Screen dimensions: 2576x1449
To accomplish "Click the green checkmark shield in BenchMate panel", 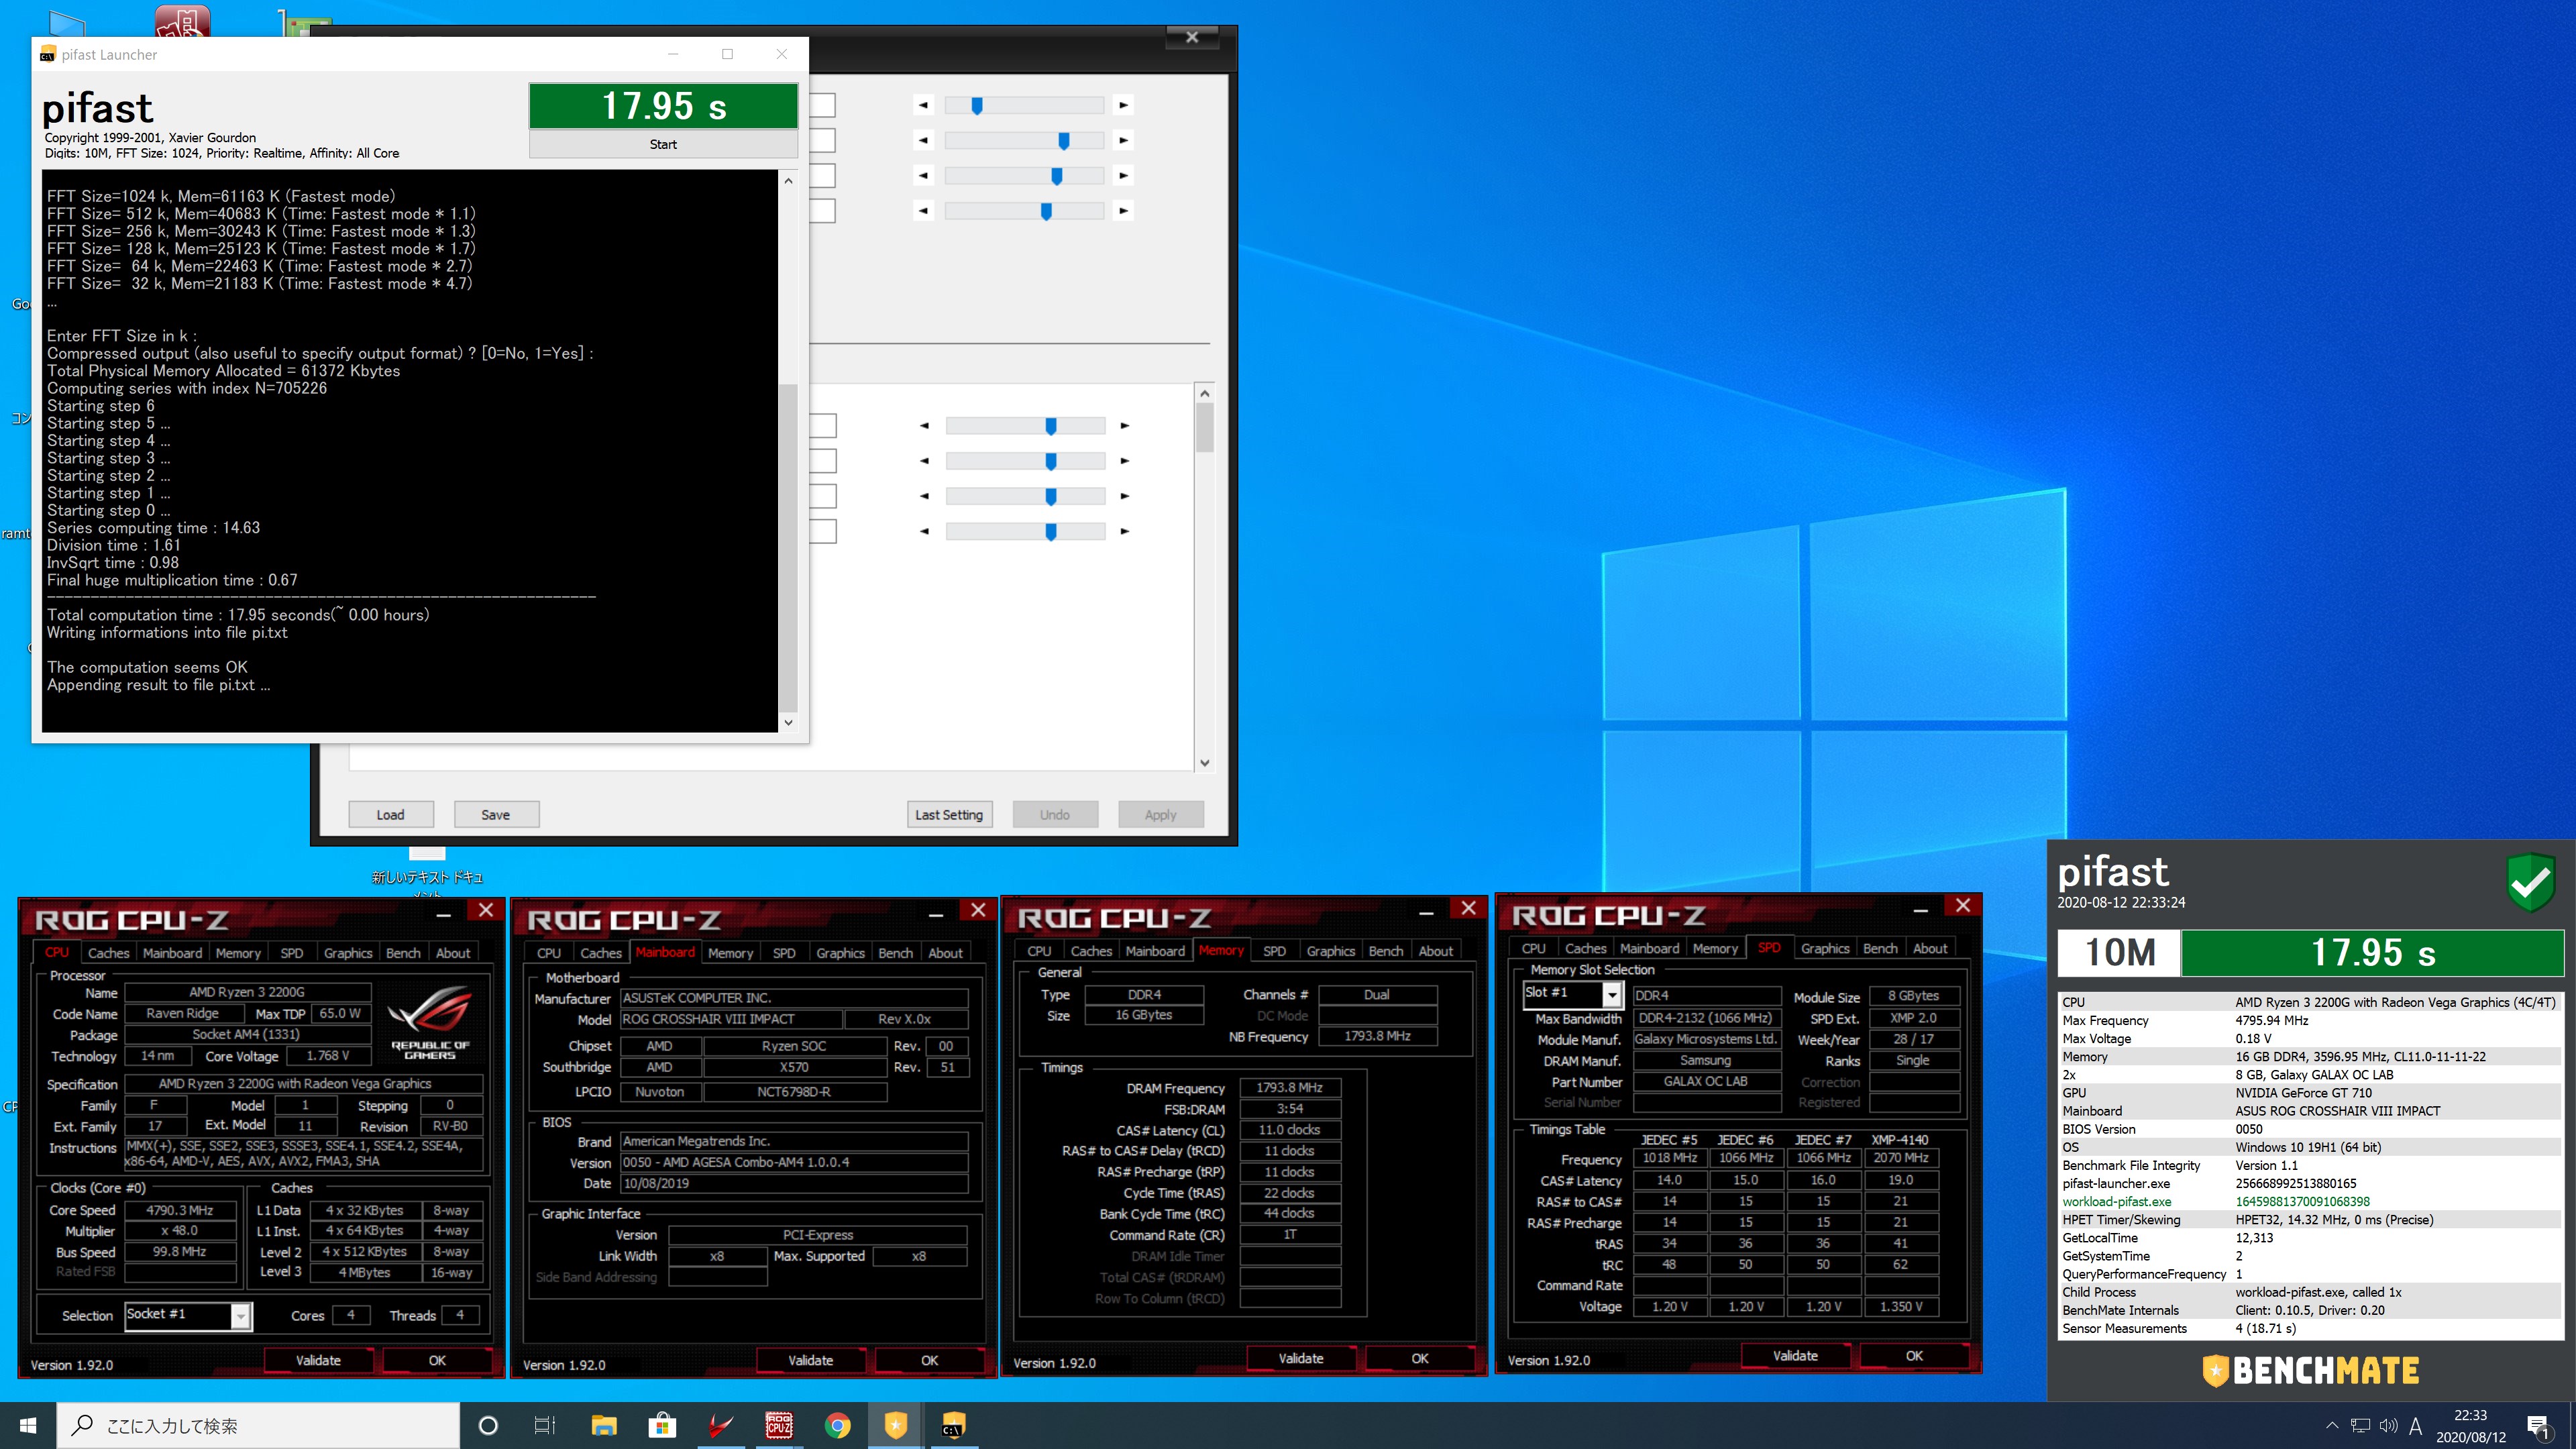I will tap(2532, 881).
